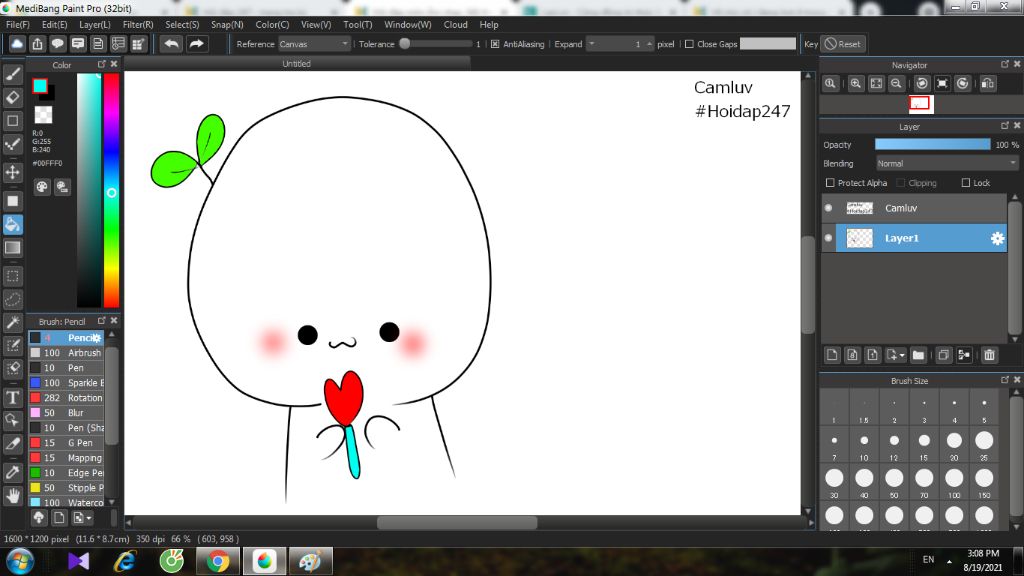The height and width of the screenshot is (576, 1024).
Task: Click the Flip view icon in Navigator
Action: tap(988, 84)
